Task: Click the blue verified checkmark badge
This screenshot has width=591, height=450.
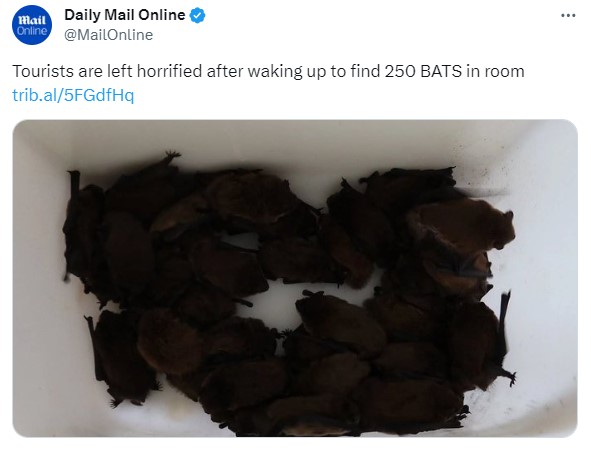Action: coord(198,15)
